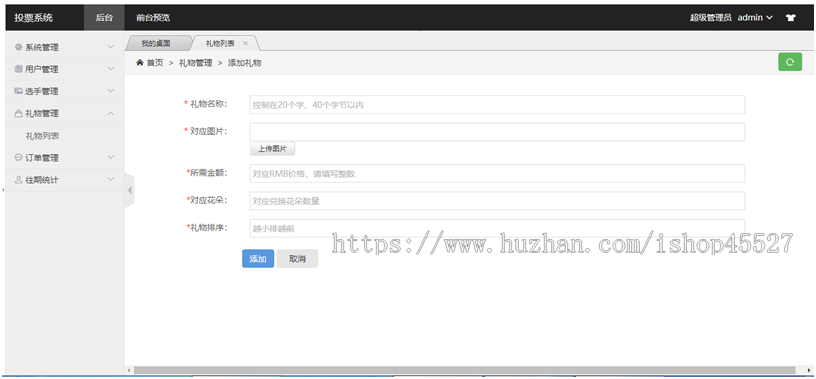Click the 超级管理员 role label
Viewport: 816px width, 379px height.
coord(710,18)
